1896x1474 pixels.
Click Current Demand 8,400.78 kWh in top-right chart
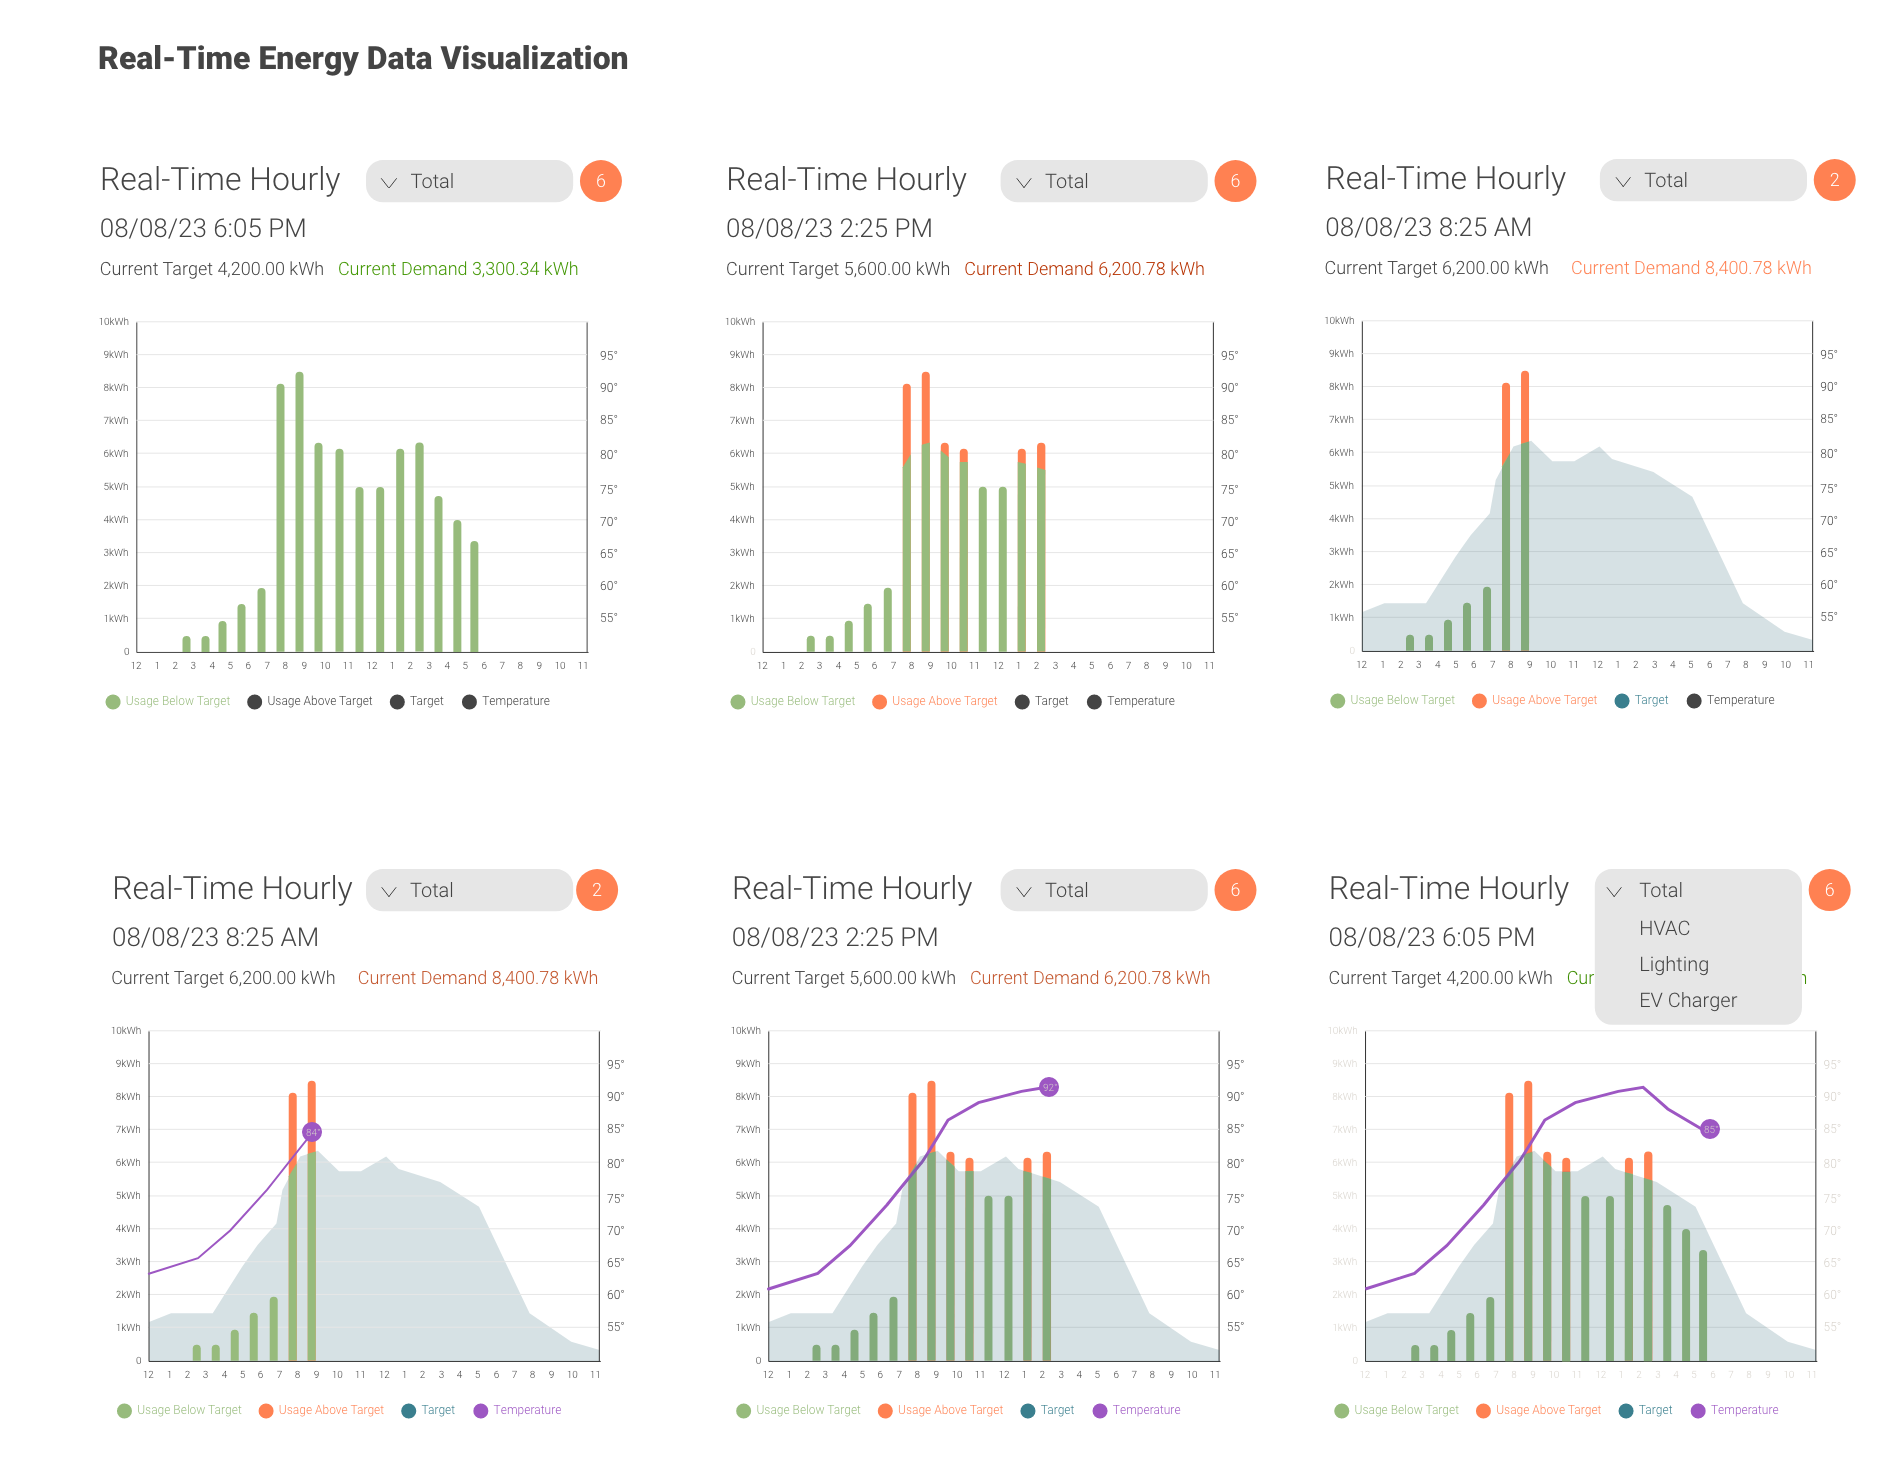1690,268
